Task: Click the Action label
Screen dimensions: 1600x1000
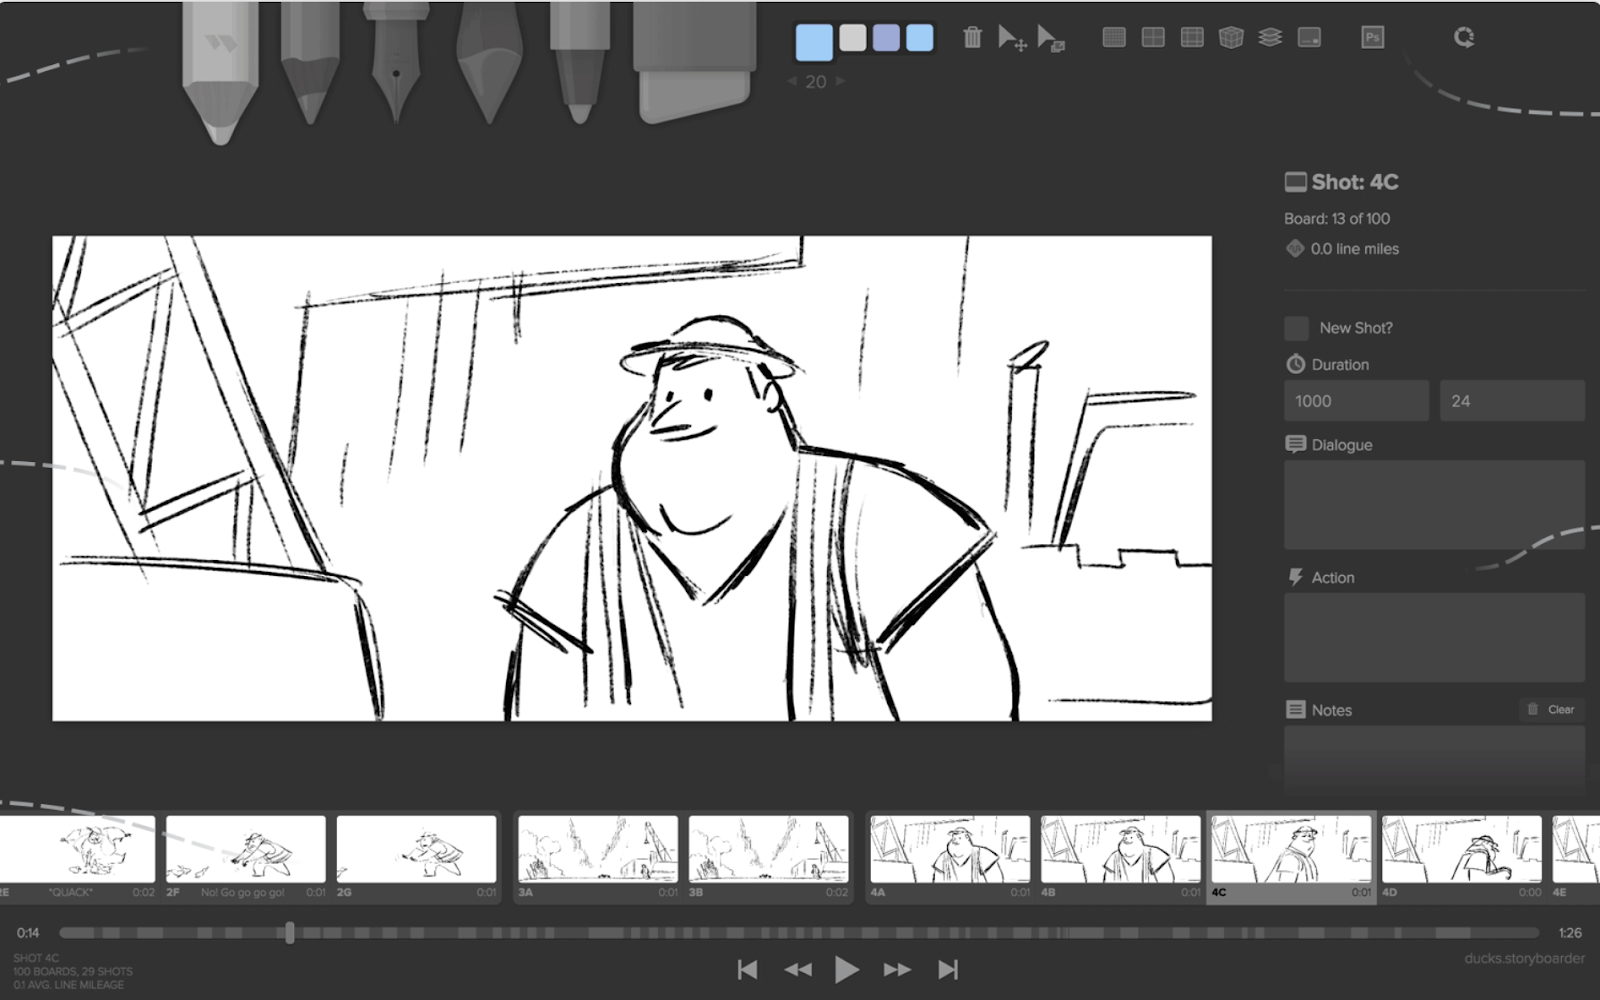Action: 1333,578
